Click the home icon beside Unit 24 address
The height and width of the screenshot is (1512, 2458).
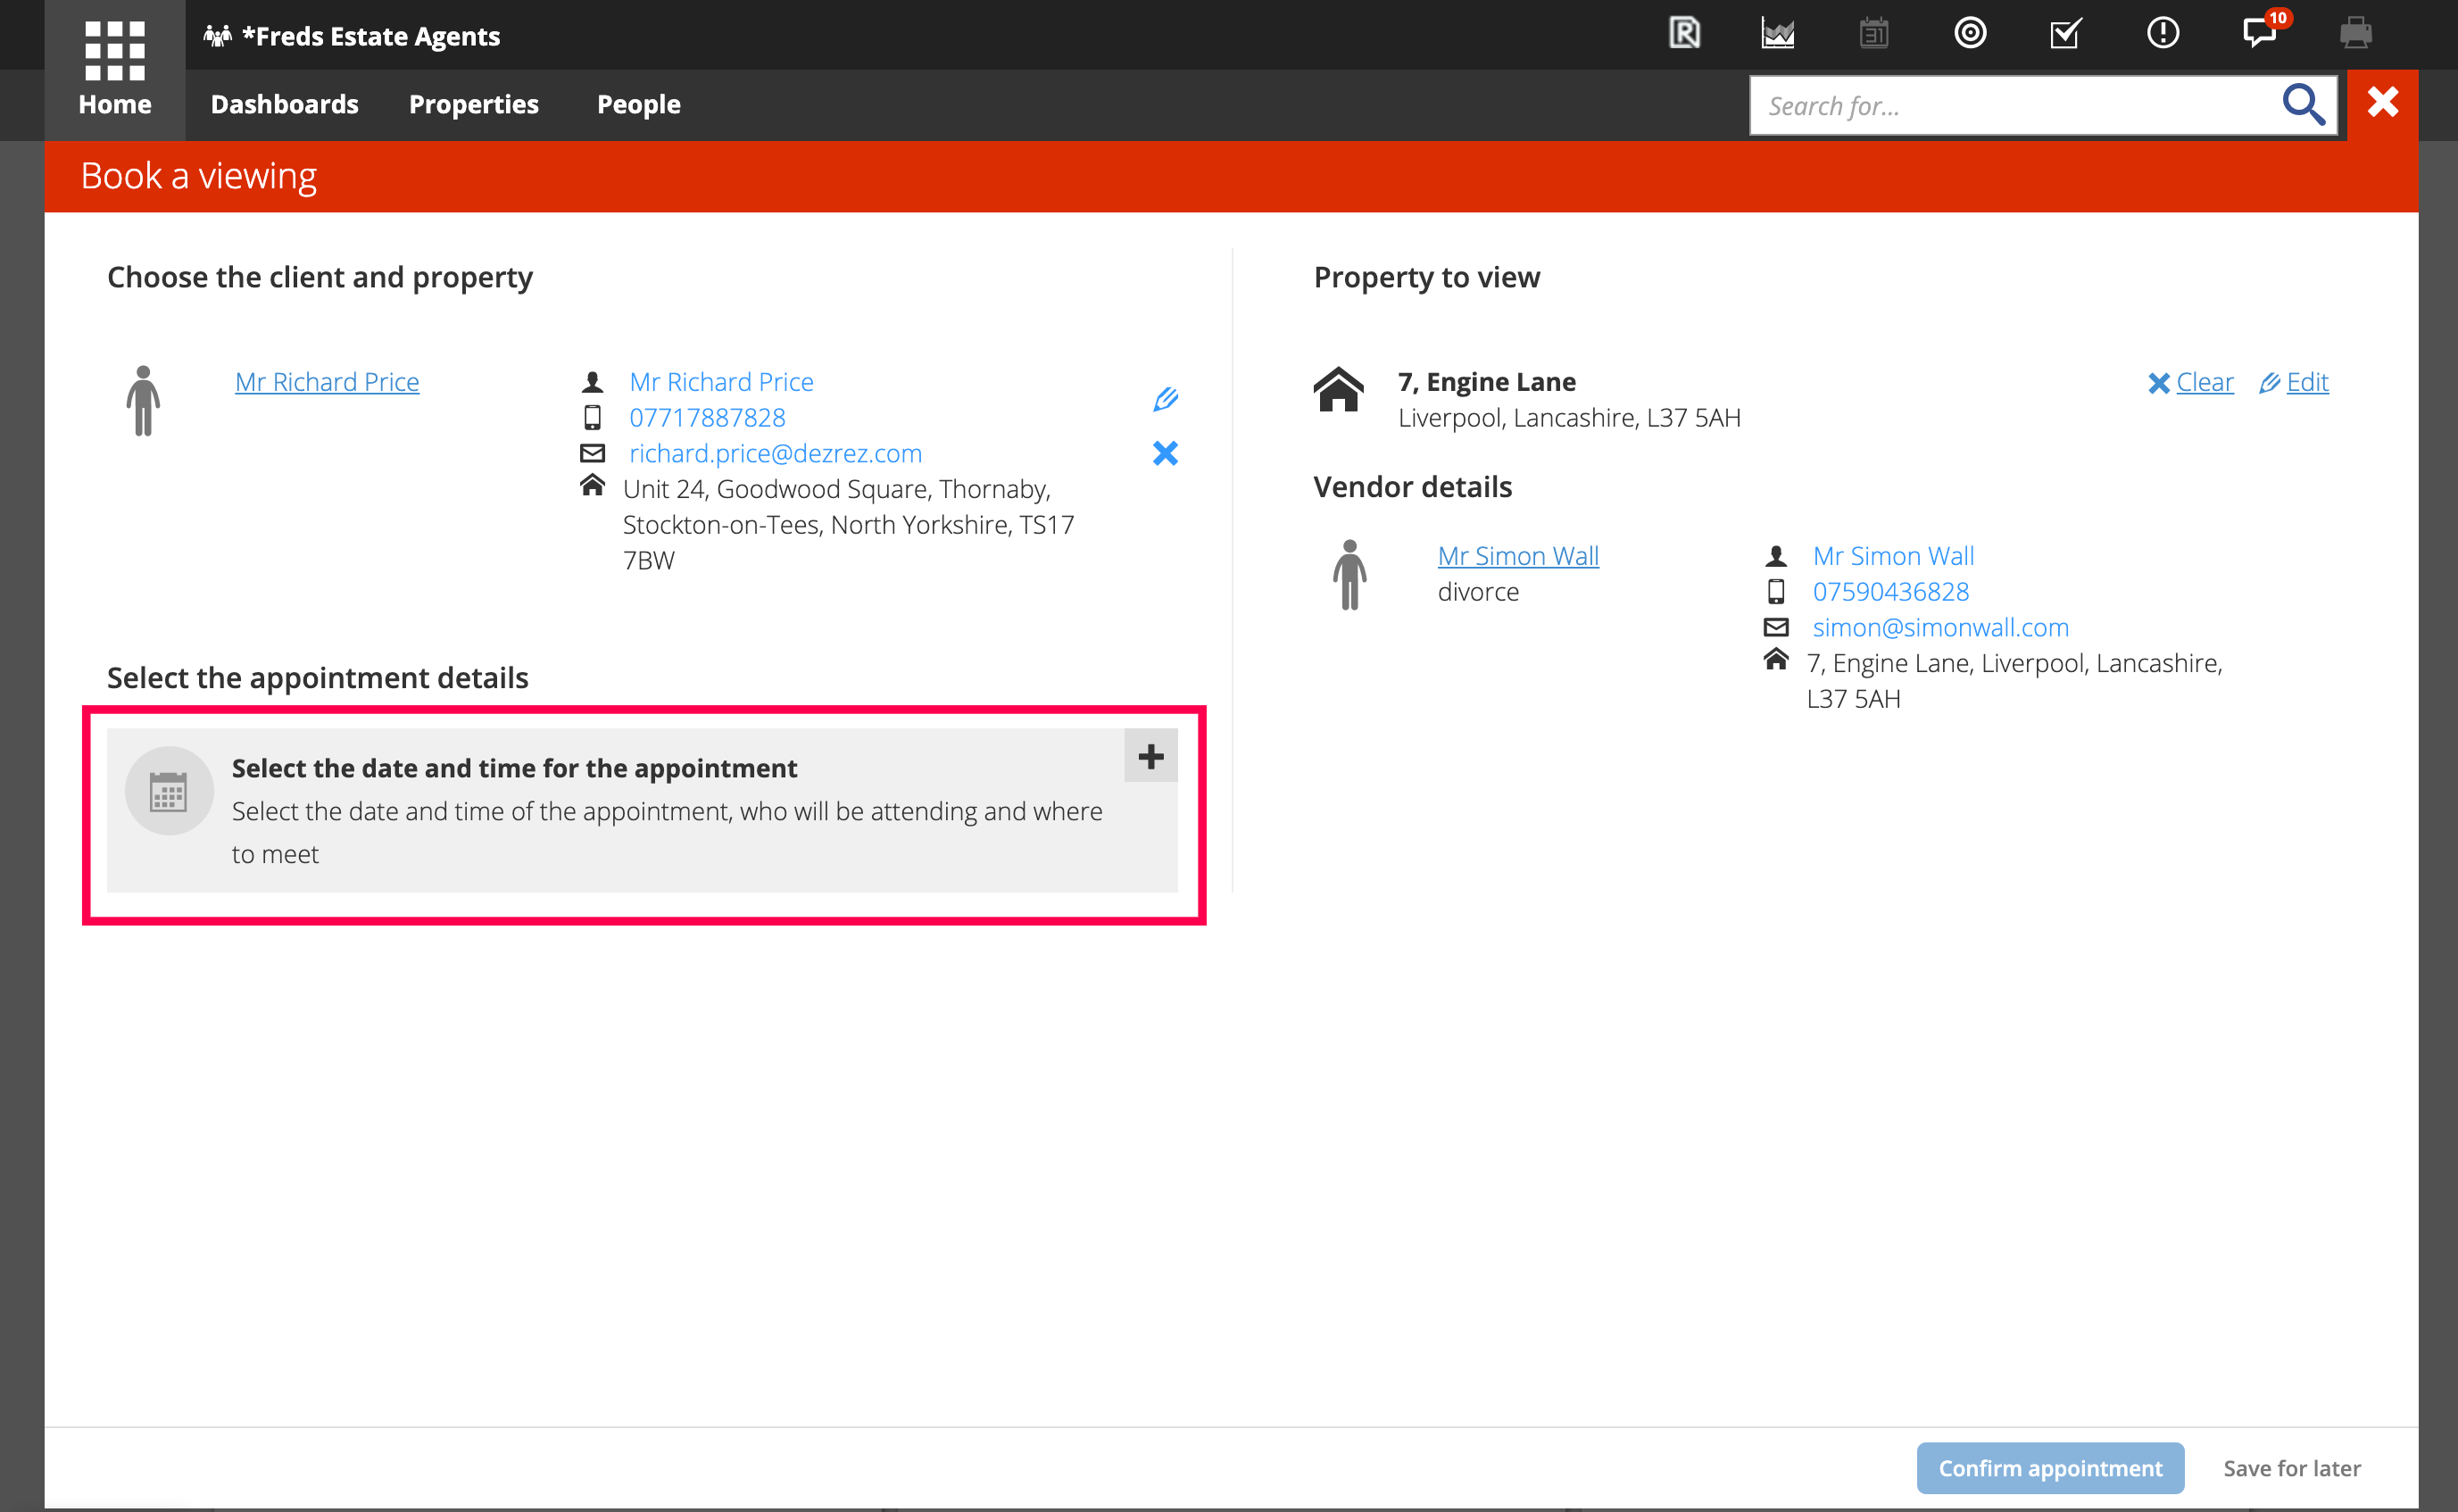(592, 486)
